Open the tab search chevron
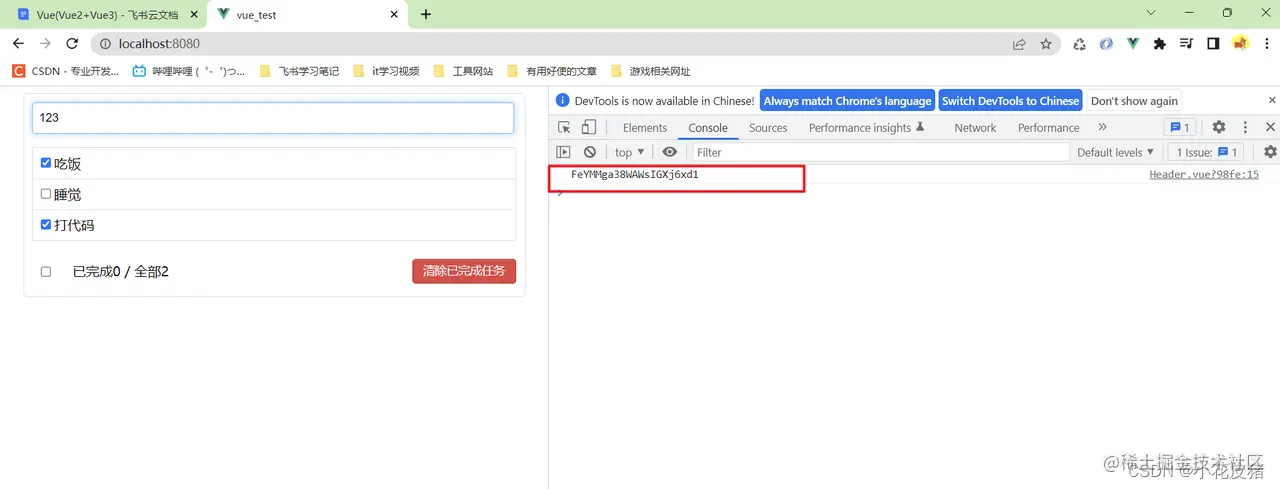This screenshot has width=1280, height=489. (1151, 13)
